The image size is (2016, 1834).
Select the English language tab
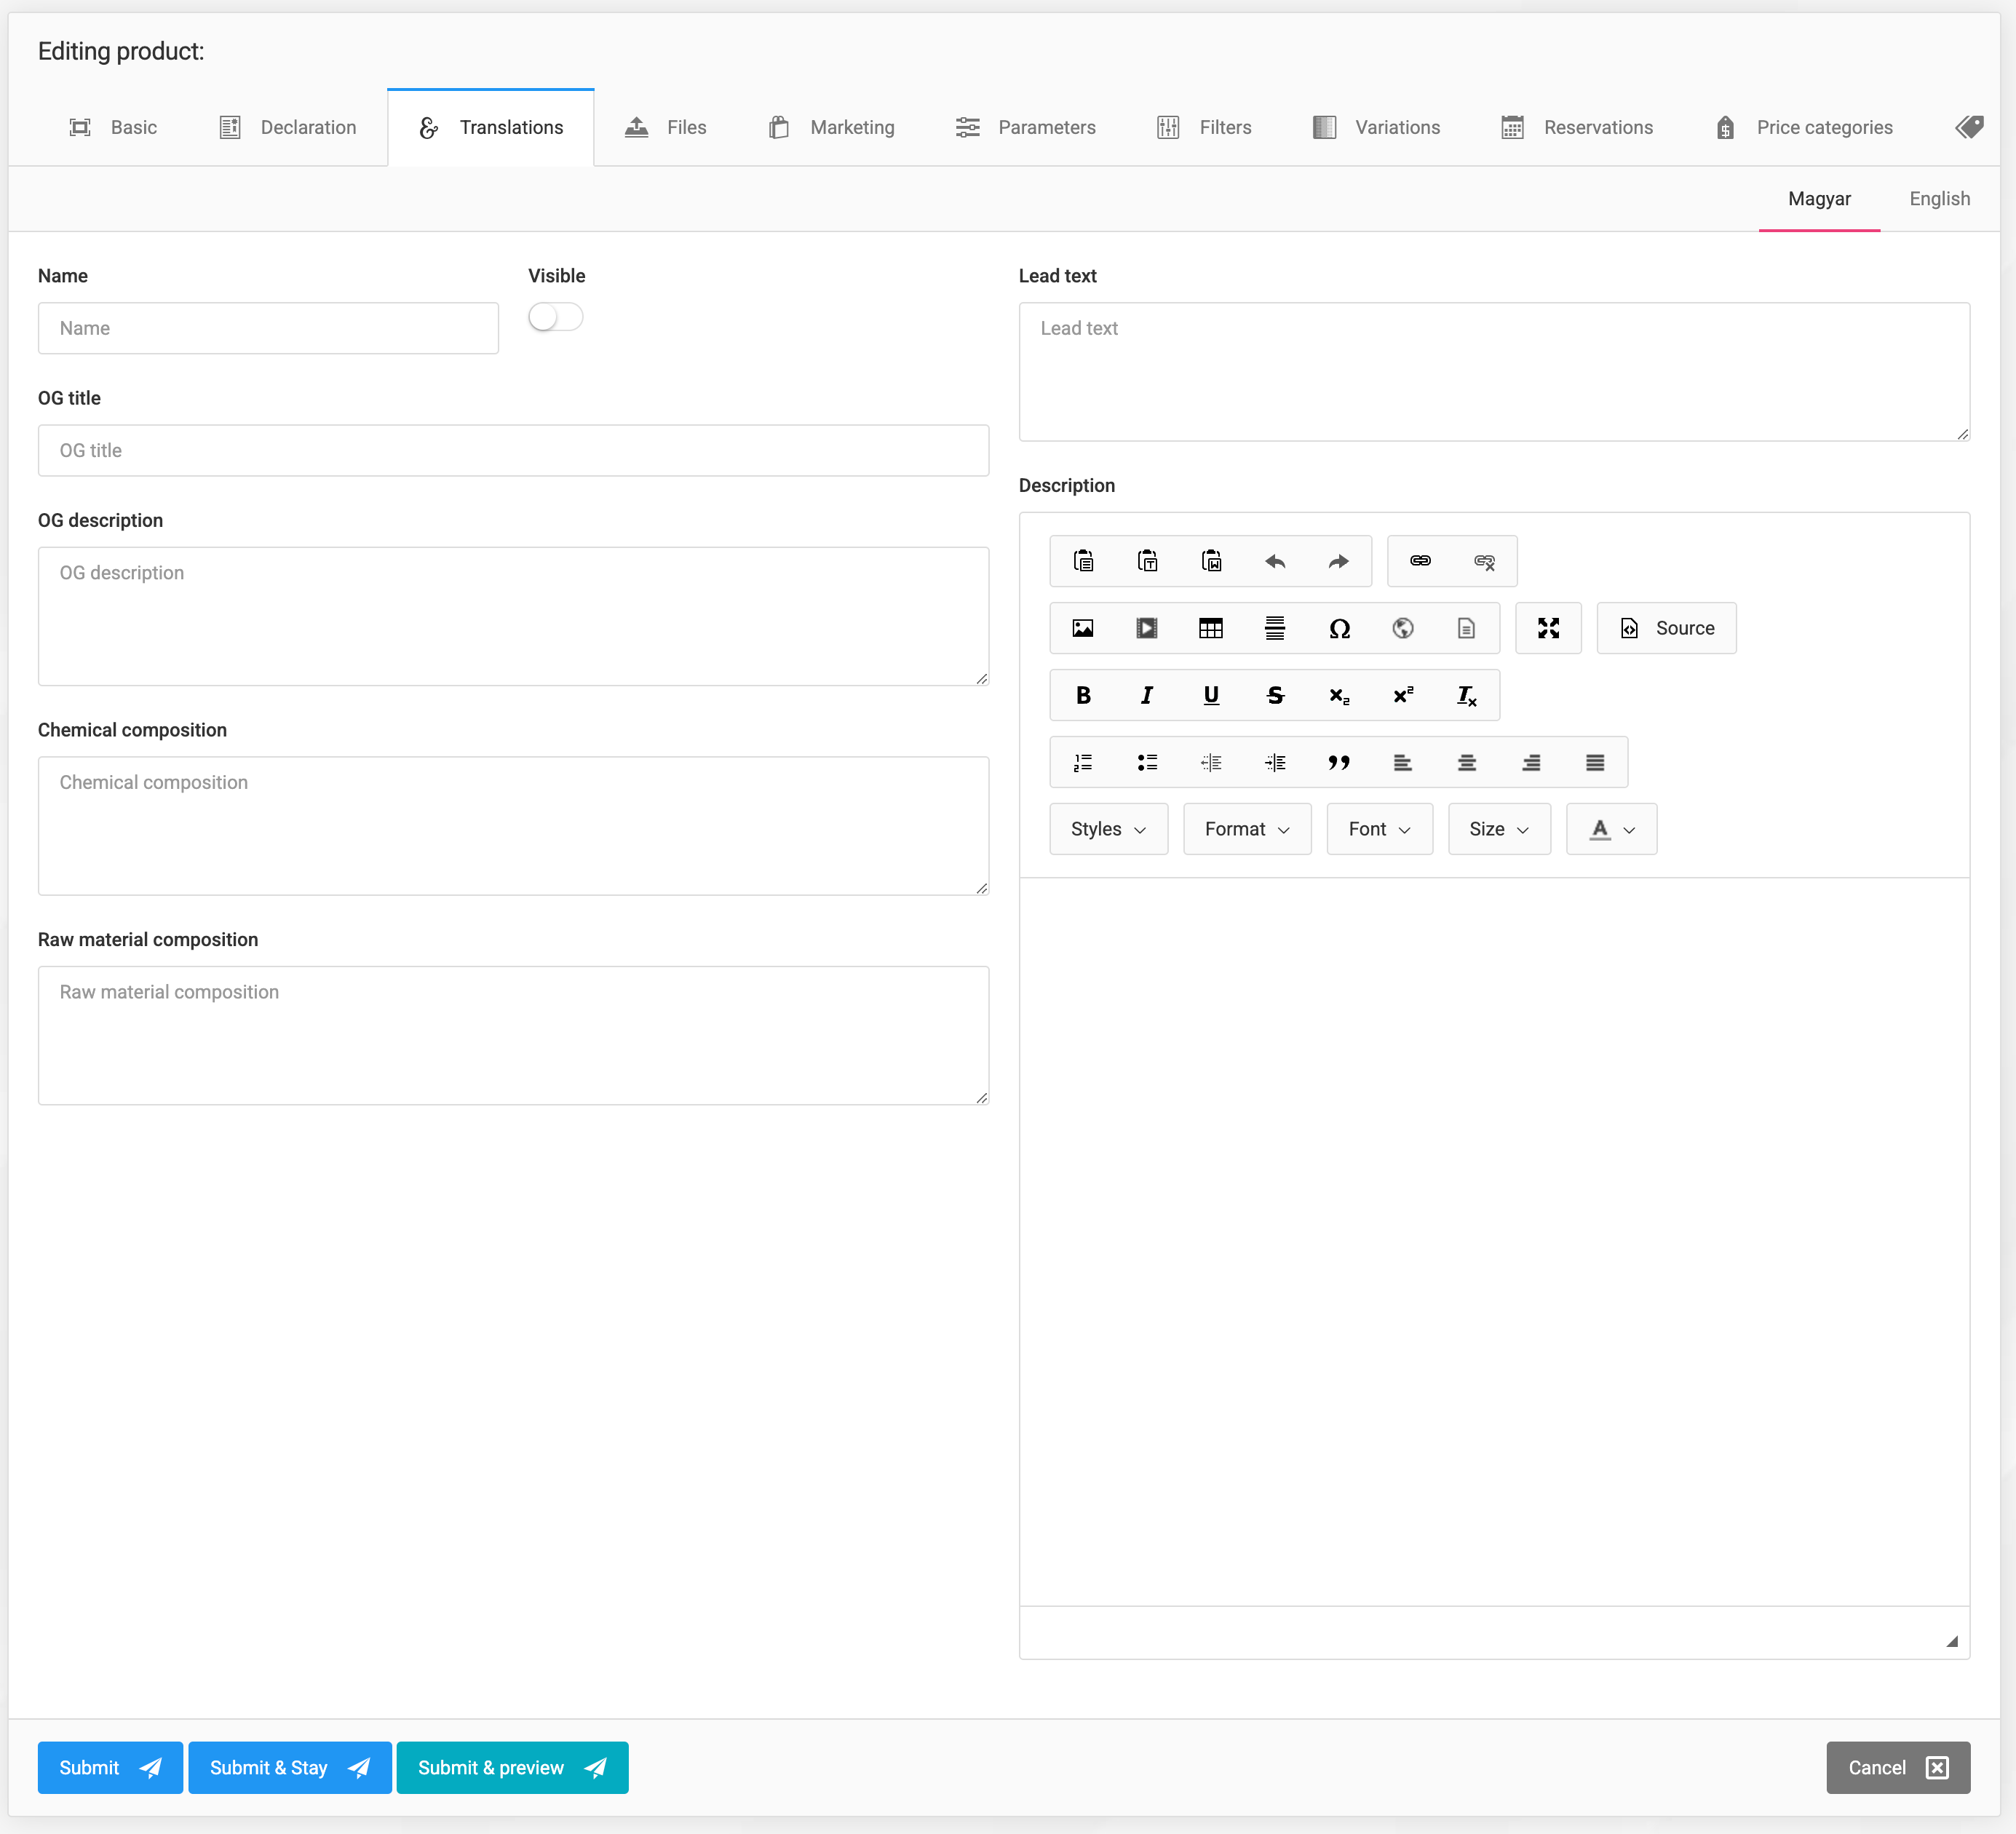click(1938, 198)
